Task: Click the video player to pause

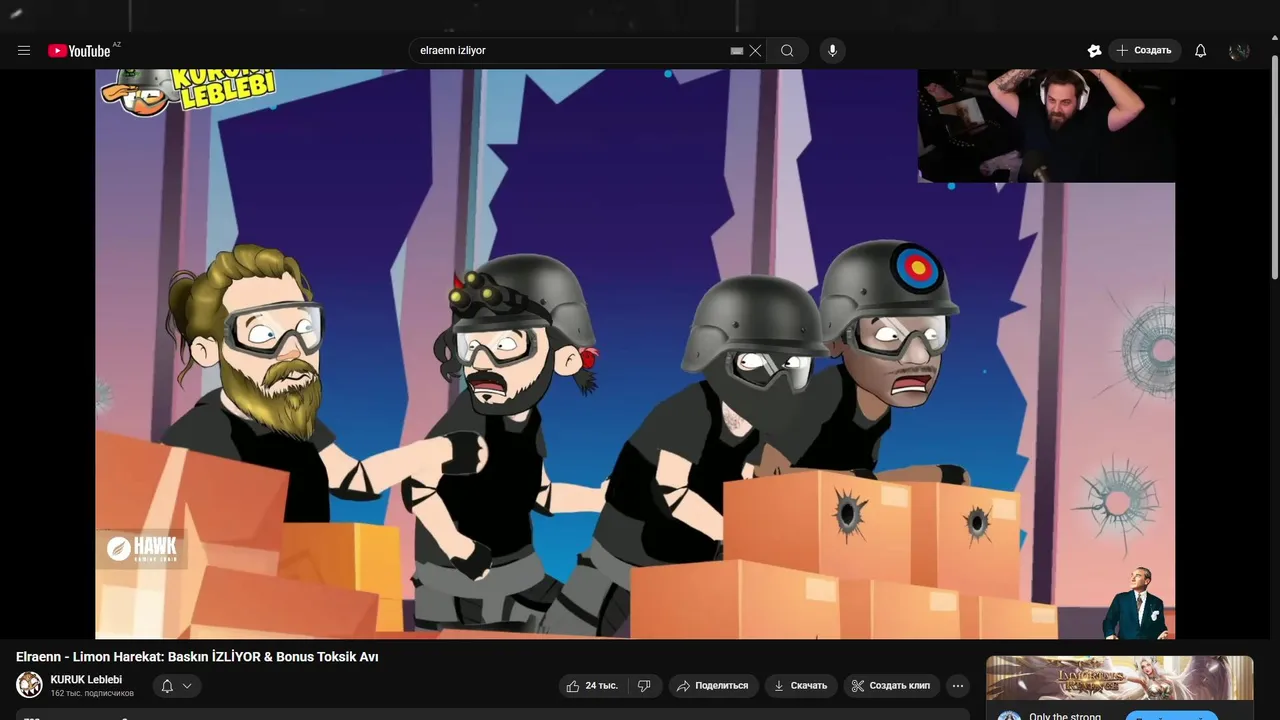Action: pyautogui.click(x=635, y=354)
